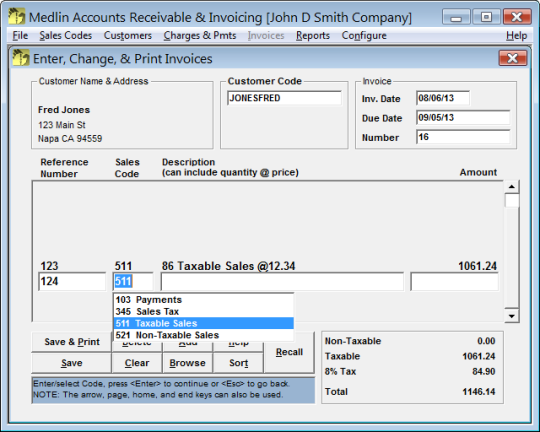Click the 8% Tax value 84.90
Image resolution: width=540 pixels, height=432 pixels.
point(484,371)
